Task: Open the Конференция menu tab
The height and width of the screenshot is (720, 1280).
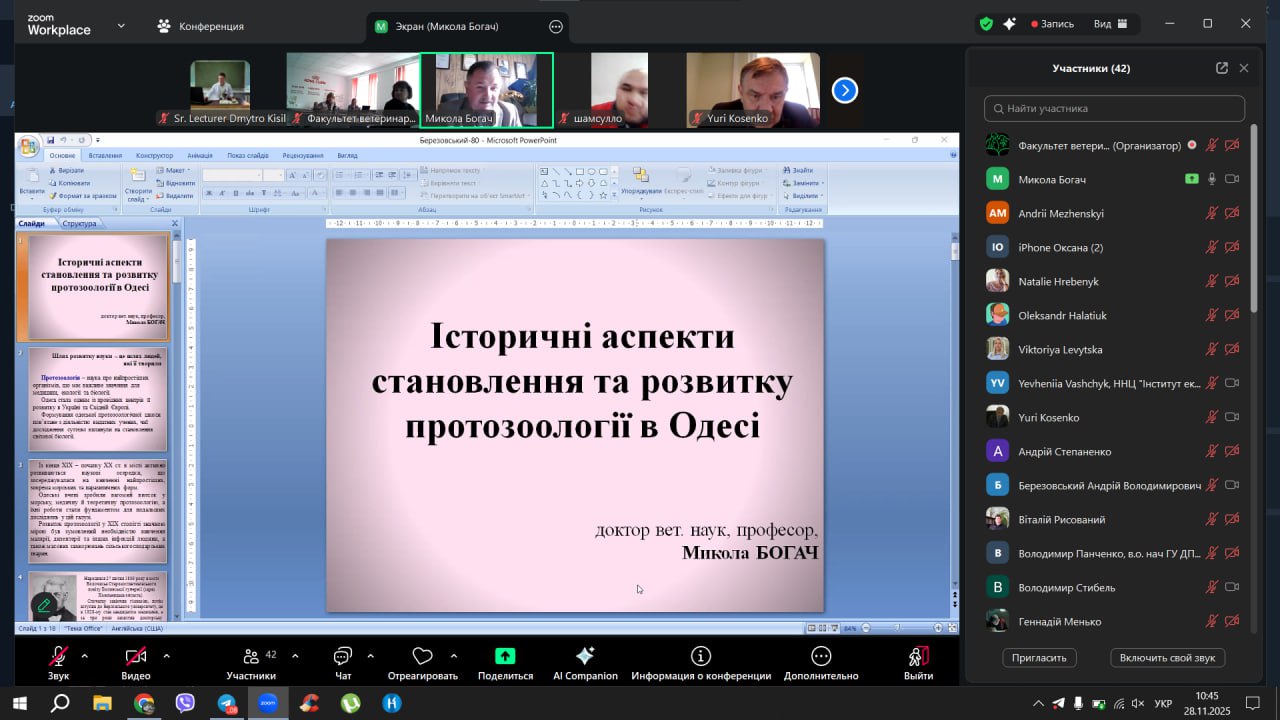Action: click(x=201, y=26)
